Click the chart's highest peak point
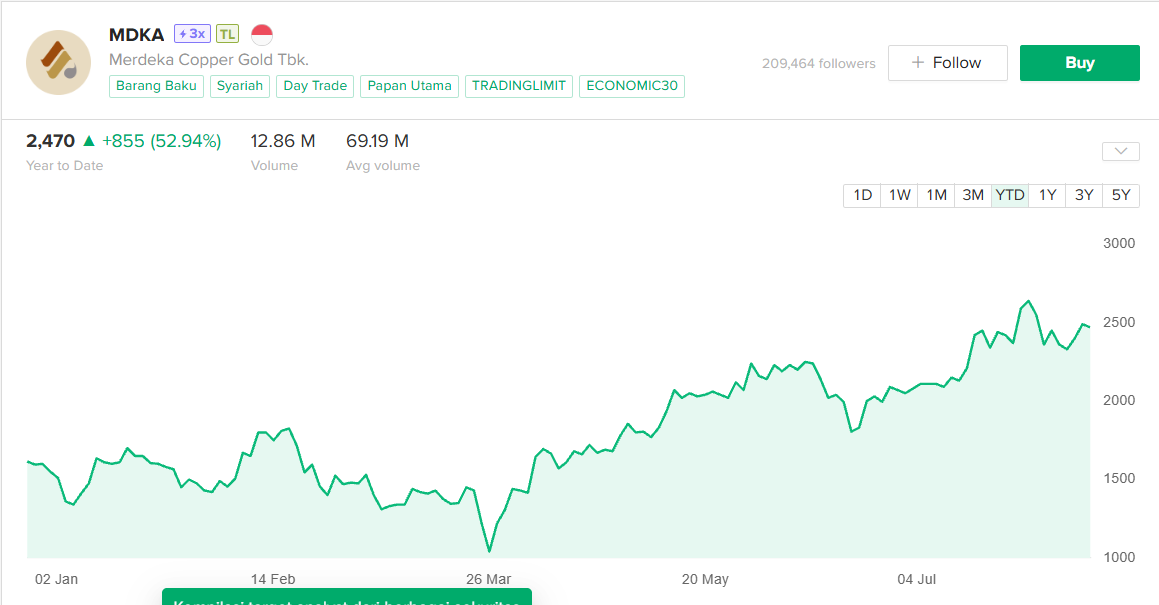 point(1028,301)
